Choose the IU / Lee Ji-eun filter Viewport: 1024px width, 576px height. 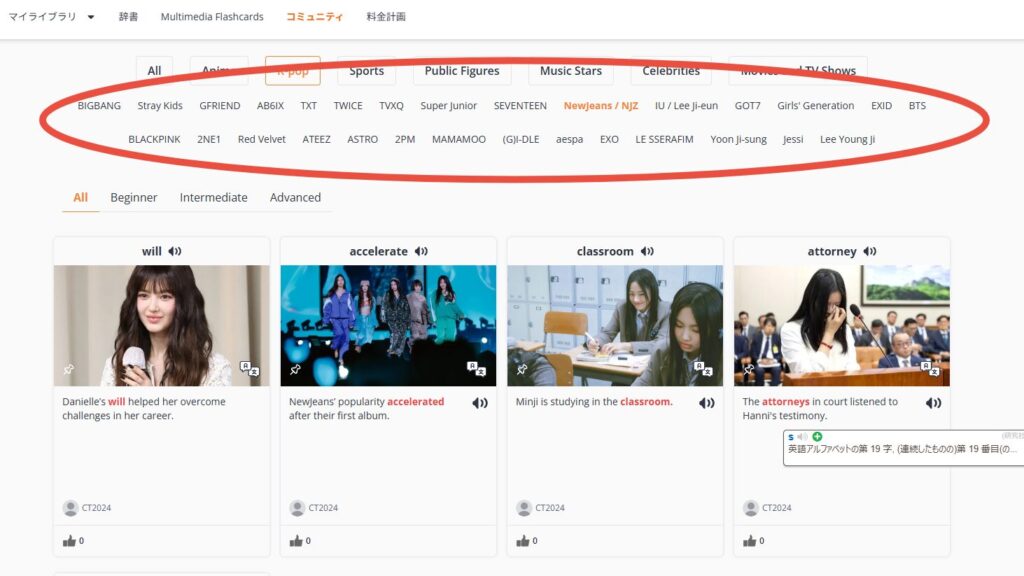pos(686,105)
